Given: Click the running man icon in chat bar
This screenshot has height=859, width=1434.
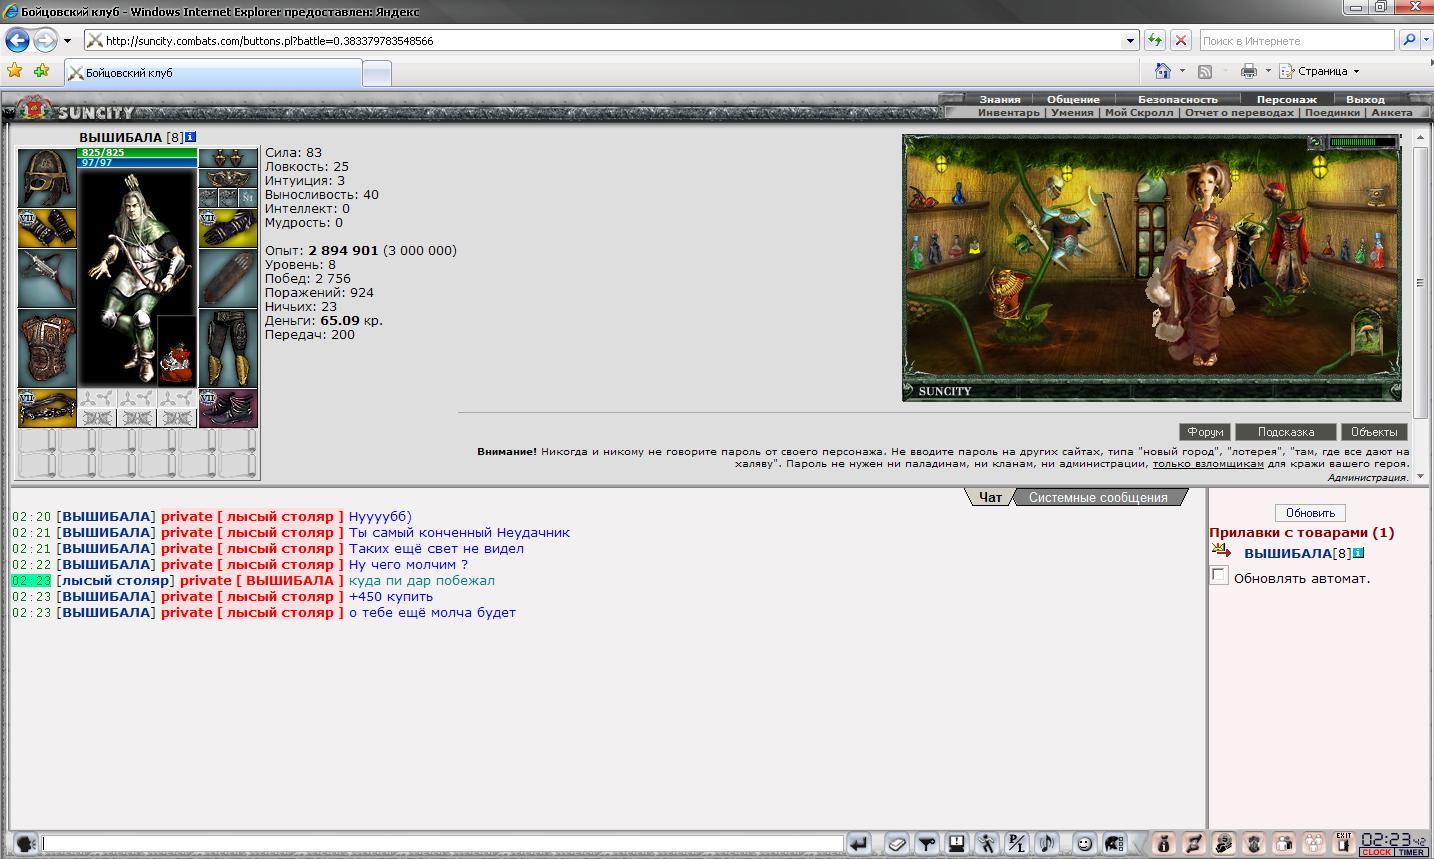Looking at the screenshot, I should click(x=987, y=844).
